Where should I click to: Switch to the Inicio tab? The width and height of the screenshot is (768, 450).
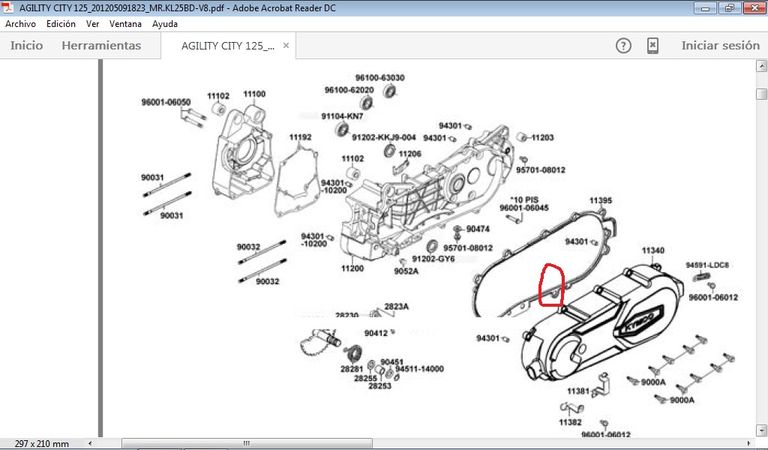coord(26,46)
